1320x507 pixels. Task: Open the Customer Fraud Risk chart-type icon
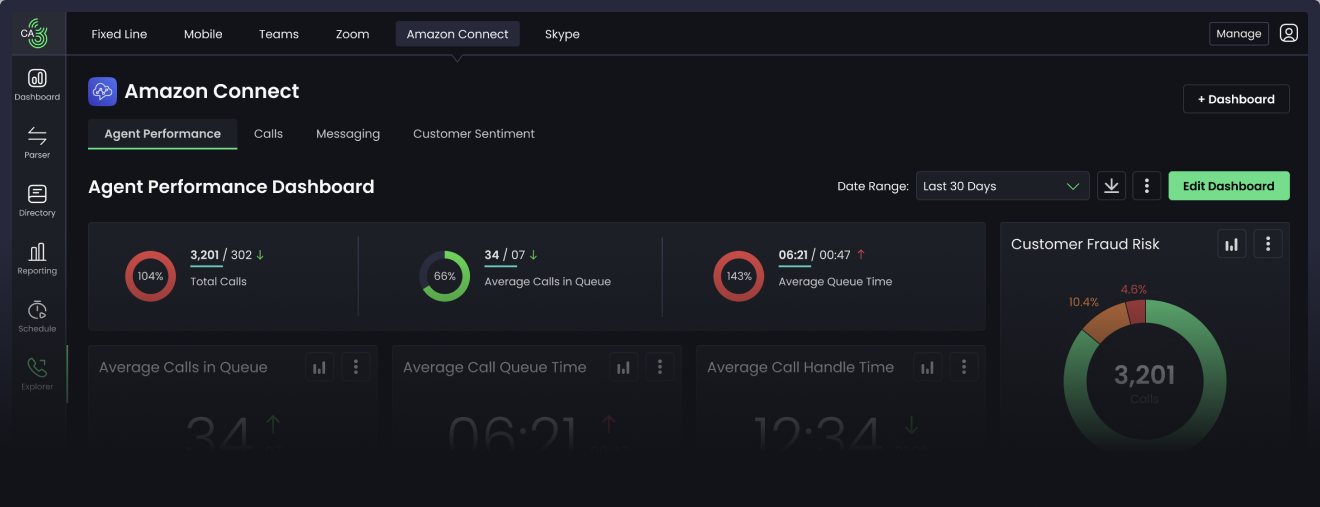point(1232,244)
